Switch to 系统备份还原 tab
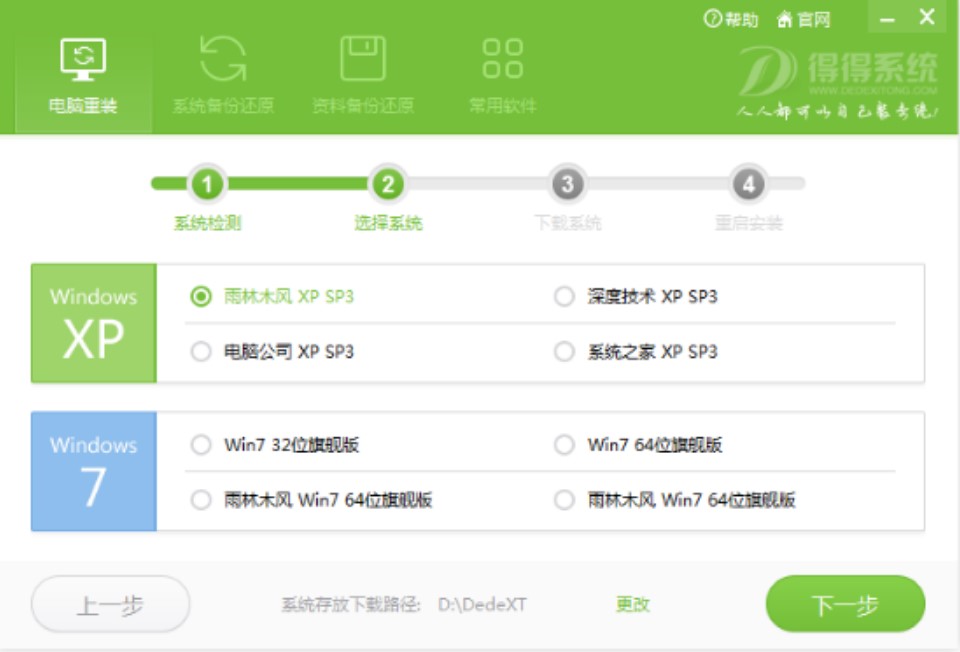Screen dimensions: 960x652 (223, 78)
